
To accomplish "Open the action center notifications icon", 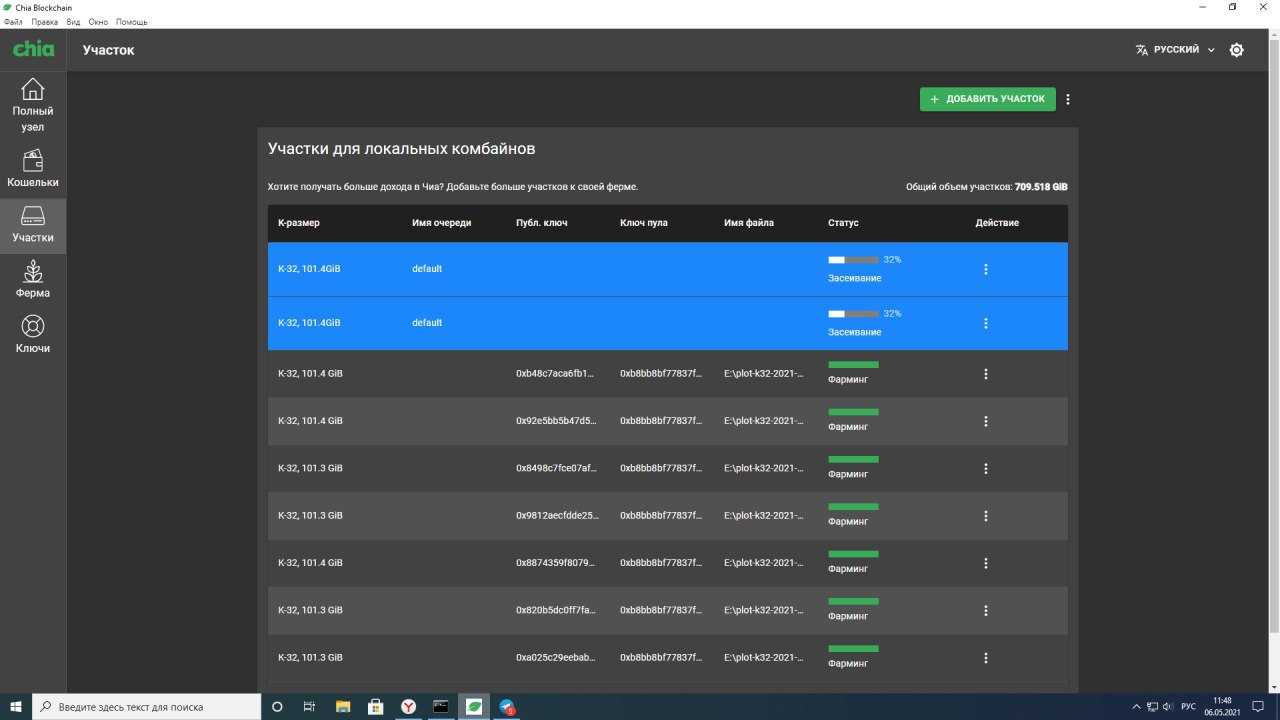I will tap(1258, 707).
